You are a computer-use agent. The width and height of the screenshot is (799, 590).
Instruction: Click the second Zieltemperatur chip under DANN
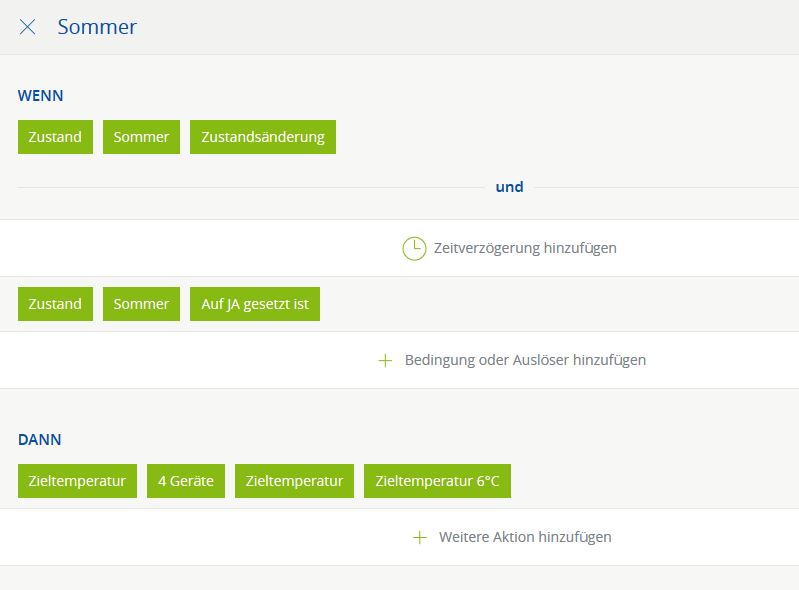[295, 481]
